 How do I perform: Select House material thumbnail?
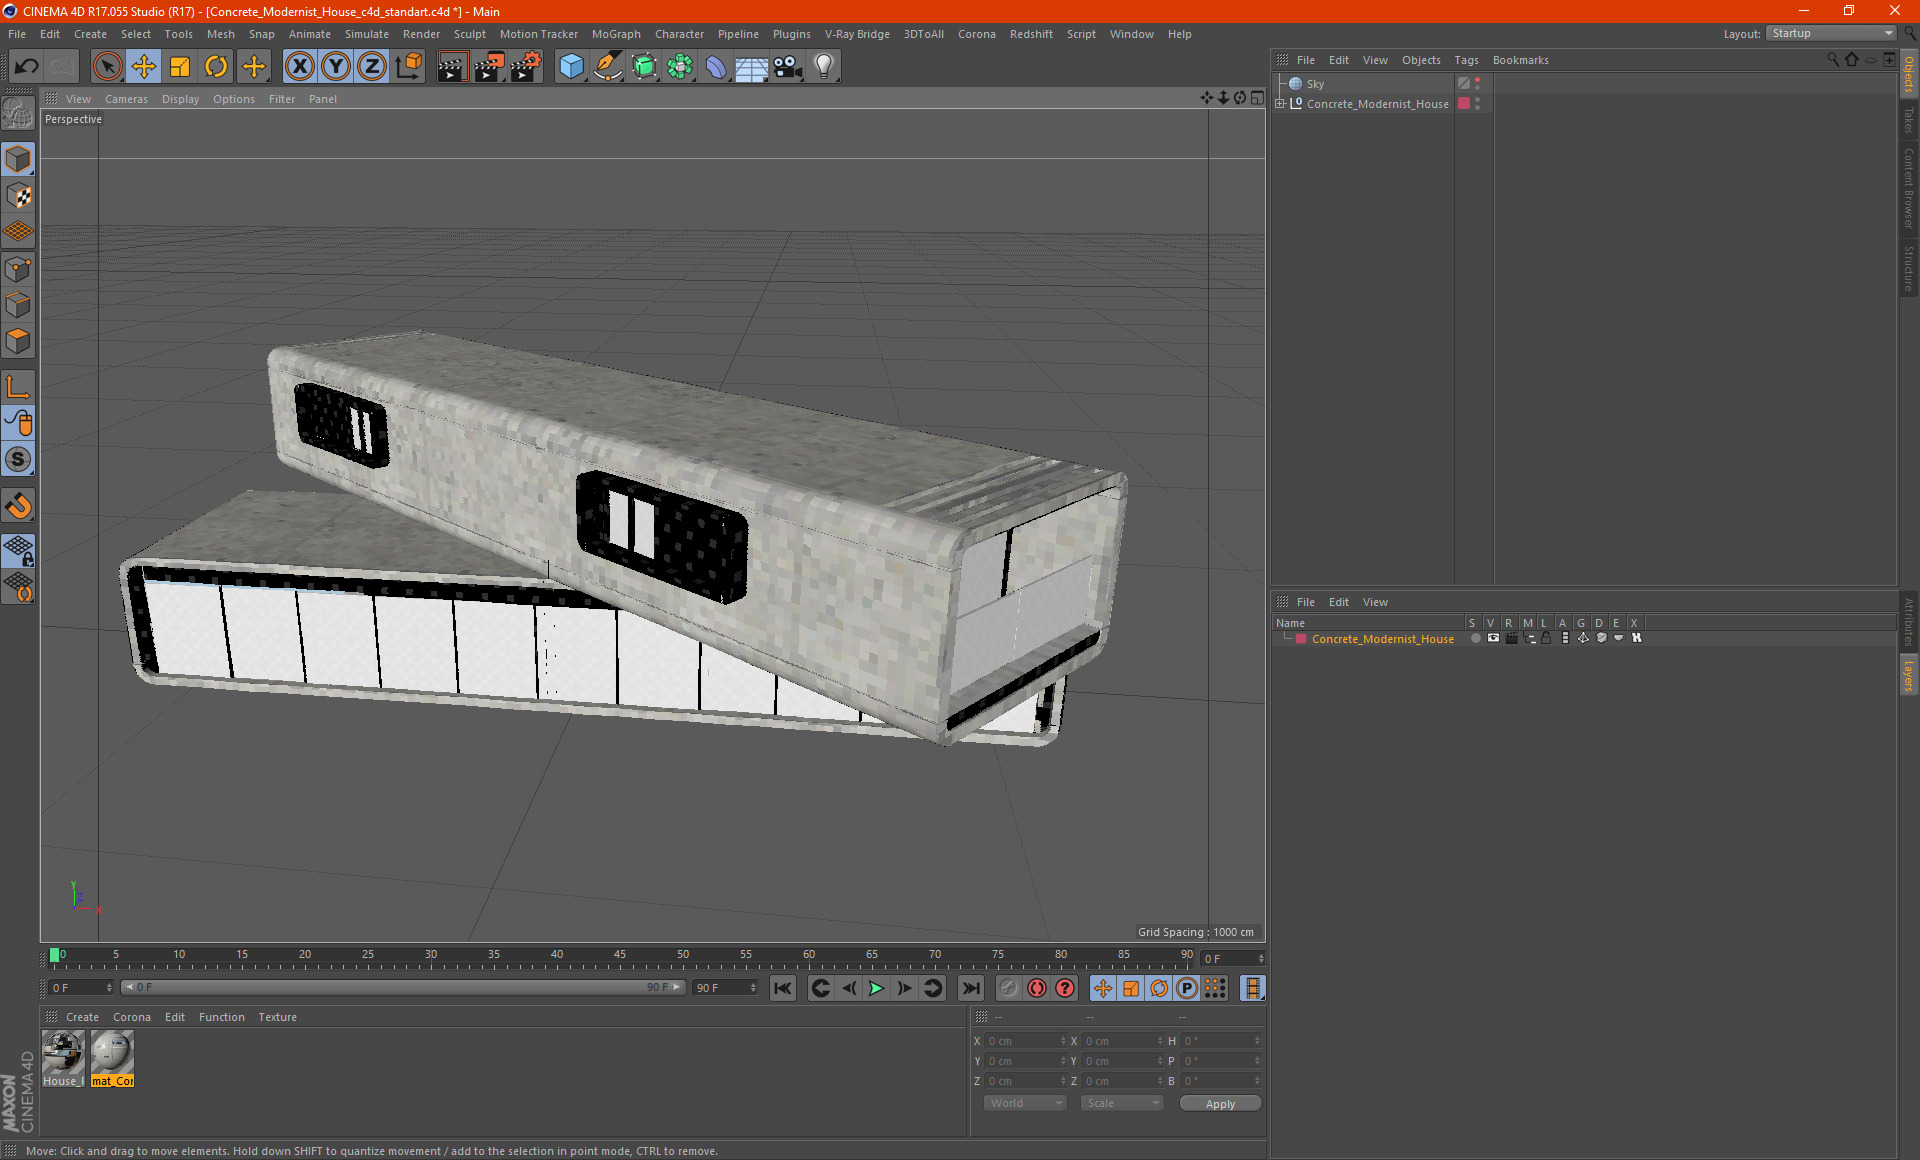click(63, 1058)
